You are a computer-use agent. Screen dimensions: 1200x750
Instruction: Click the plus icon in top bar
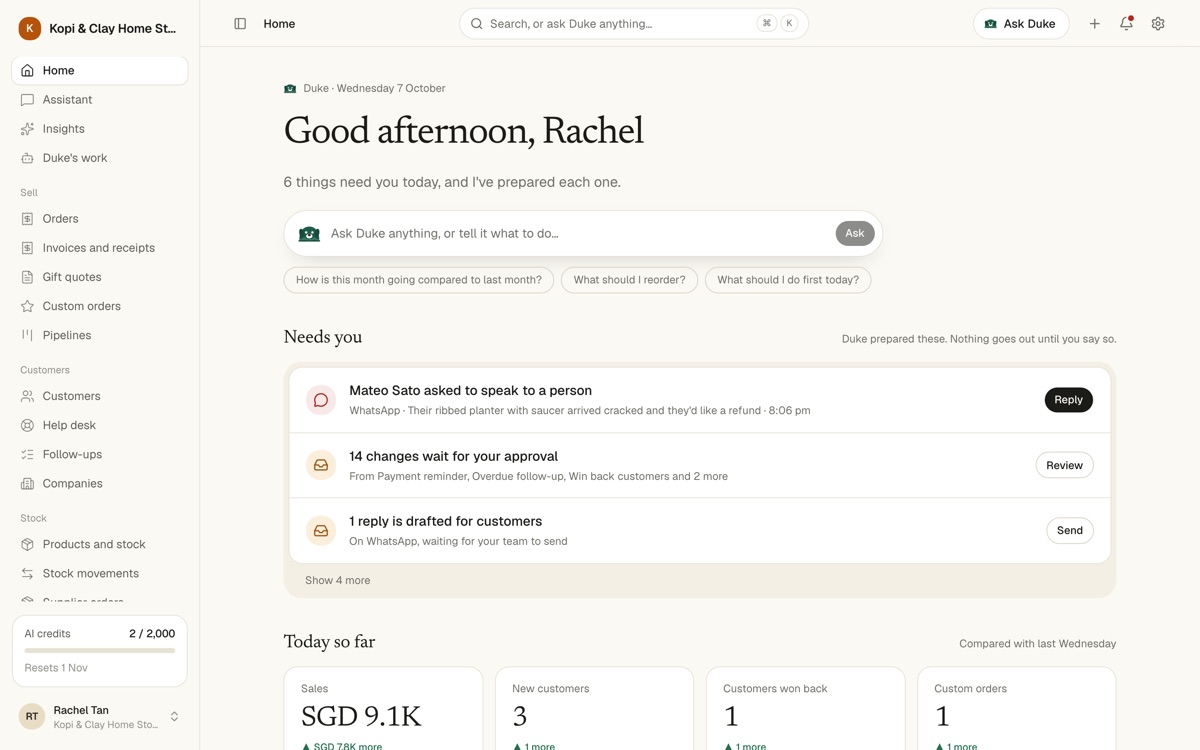pyautogui.click(x=1094, y=24)
